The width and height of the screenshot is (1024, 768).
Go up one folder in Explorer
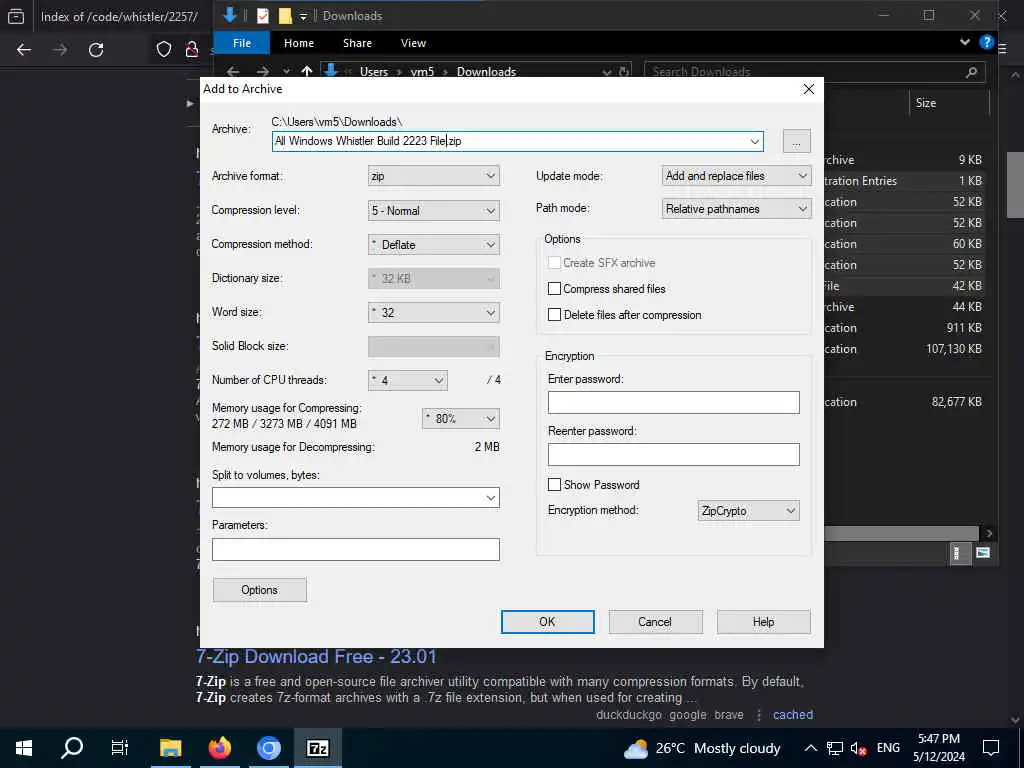click(307, 71)
